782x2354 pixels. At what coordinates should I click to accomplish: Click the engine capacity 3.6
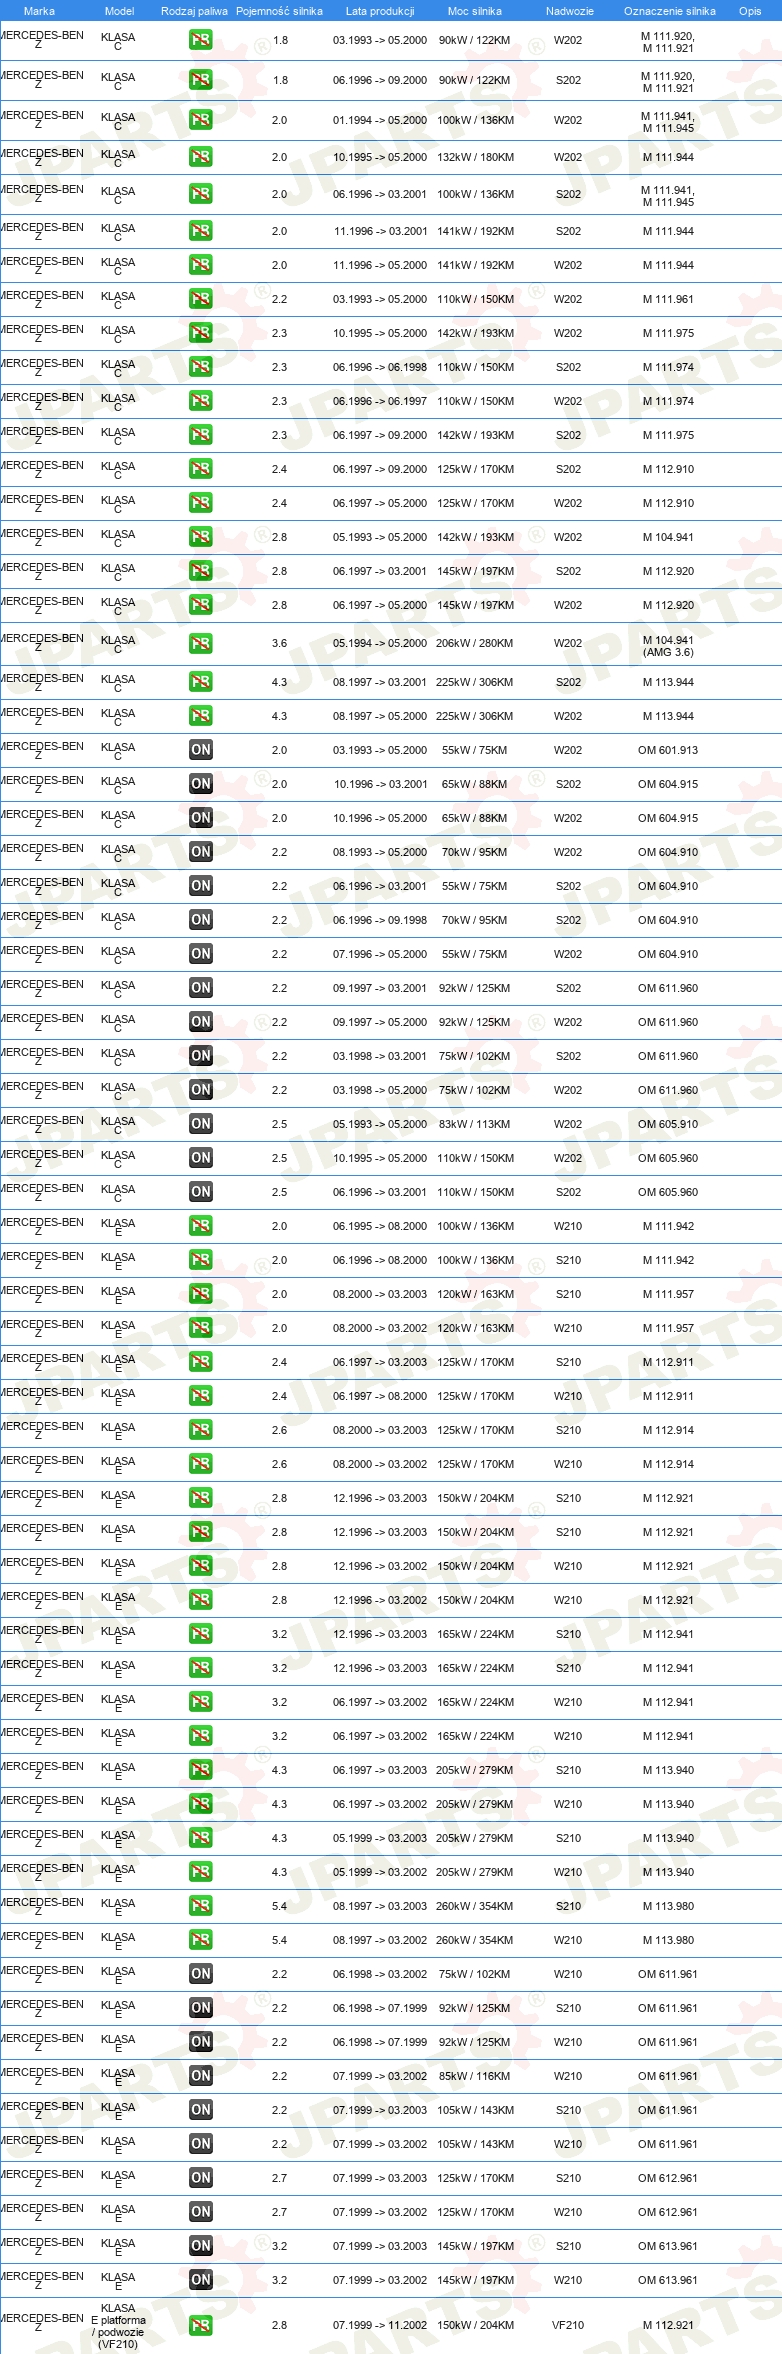279,644
